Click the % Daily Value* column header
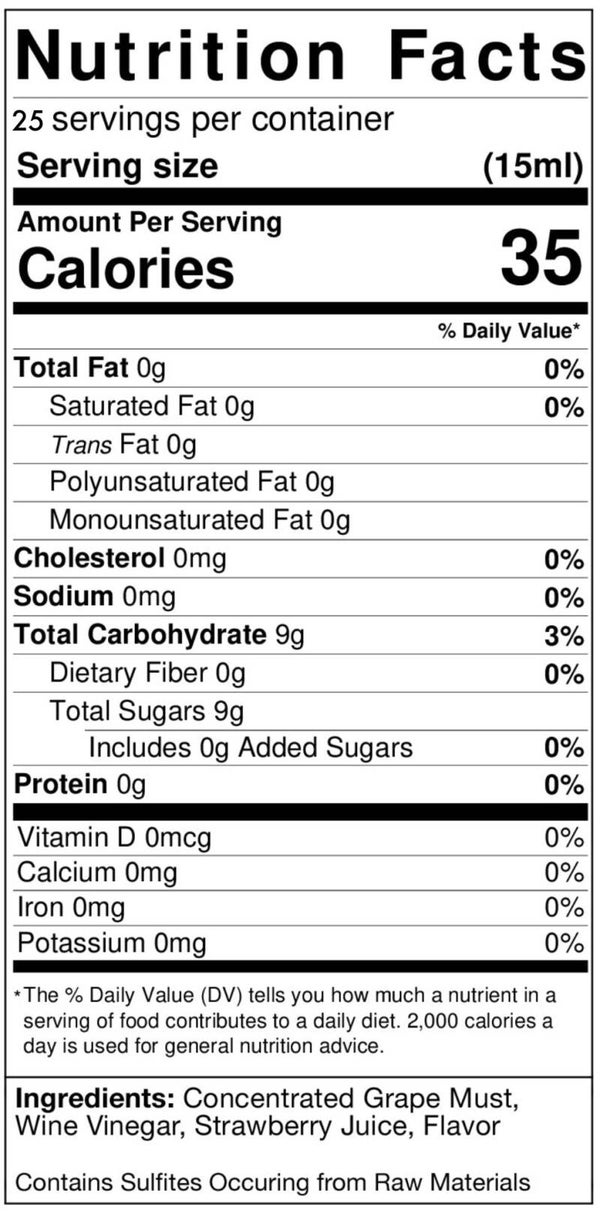Screen dimensions: 600x1214 (510, 331)
